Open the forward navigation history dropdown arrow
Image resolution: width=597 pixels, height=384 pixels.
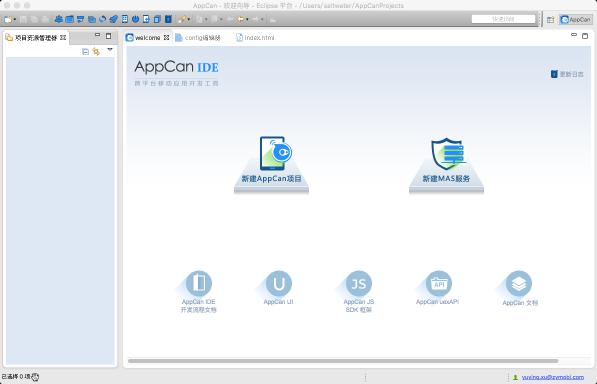(x=262, y=19)
